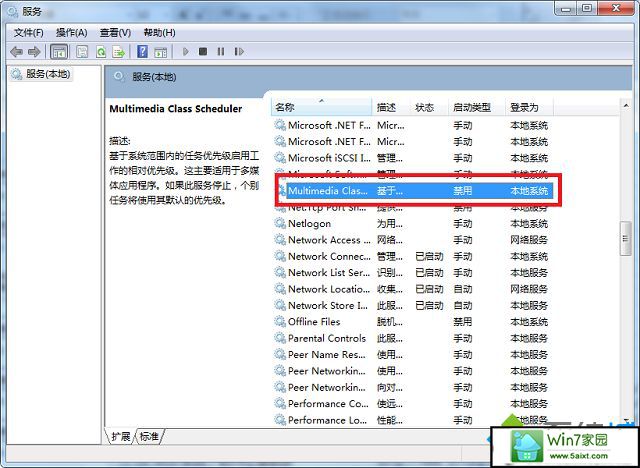Click the vertical scrollbar thumb of services list

[x=625, y=239]
